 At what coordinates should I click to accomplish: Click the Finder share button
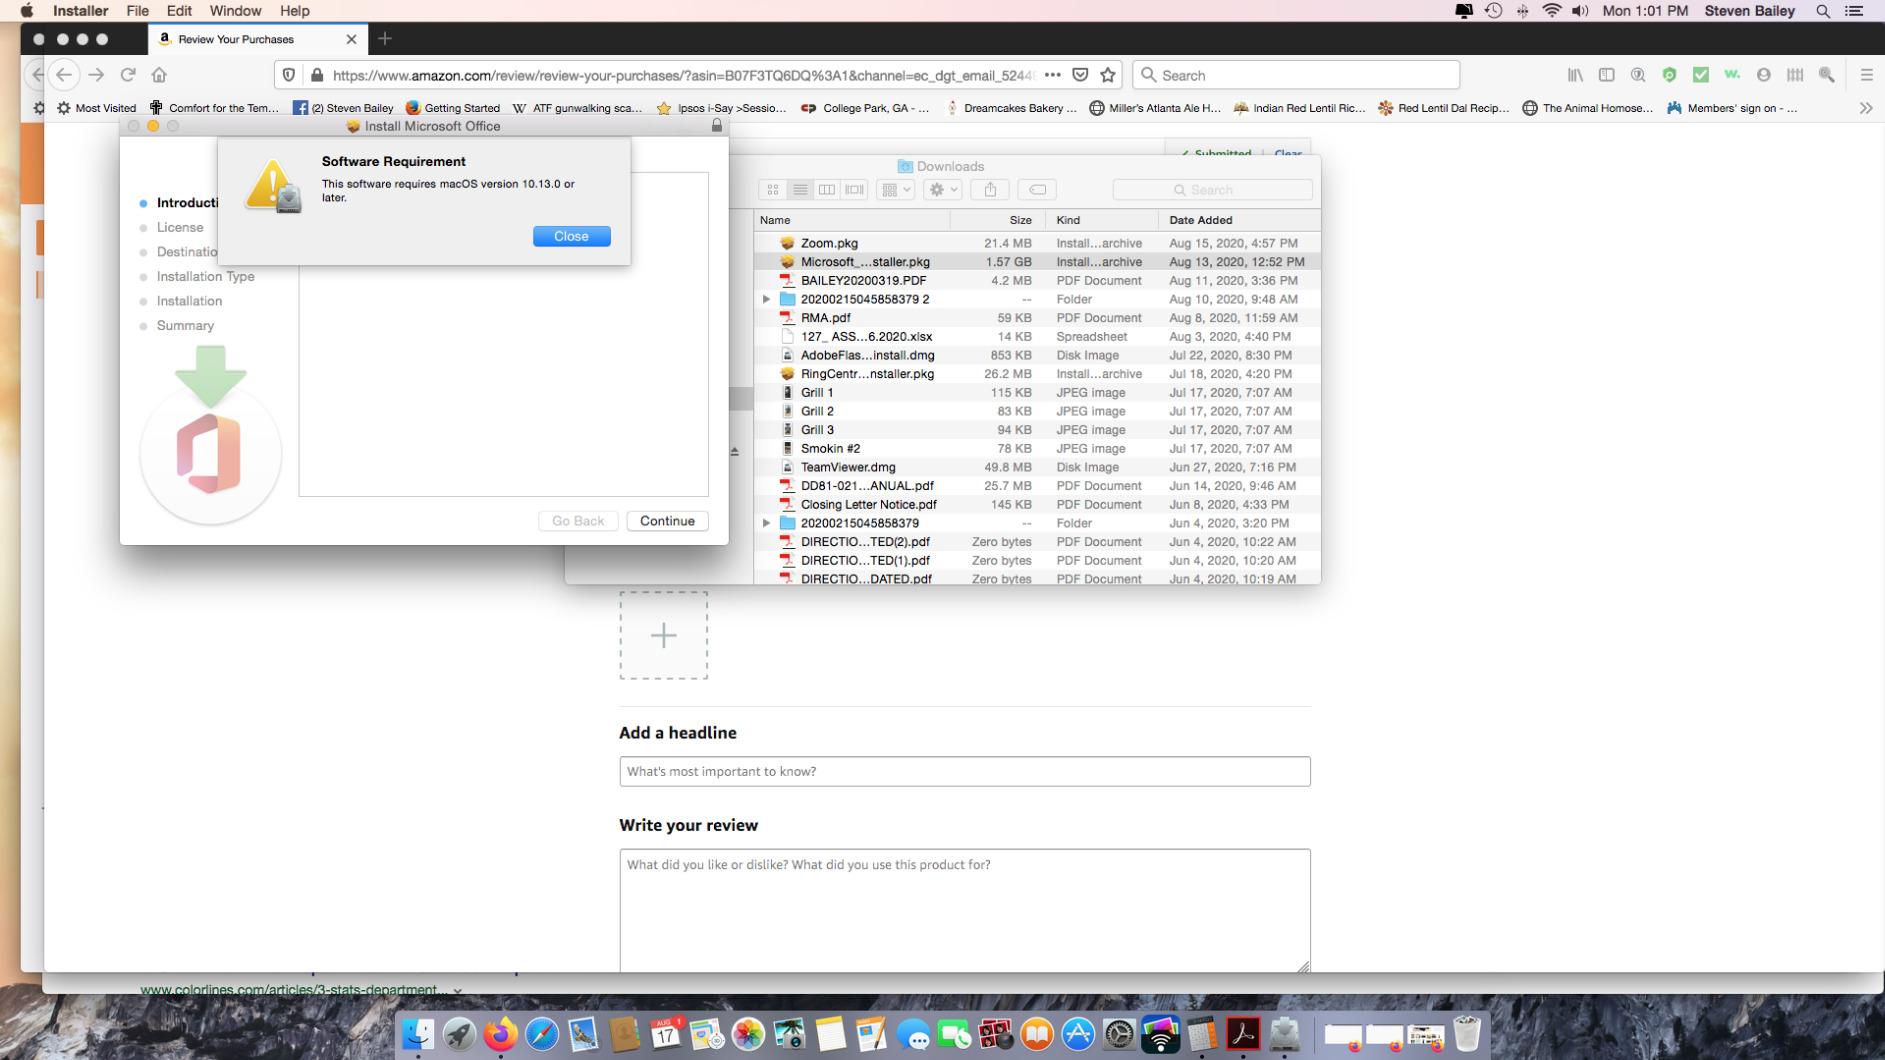click(990, 190)
